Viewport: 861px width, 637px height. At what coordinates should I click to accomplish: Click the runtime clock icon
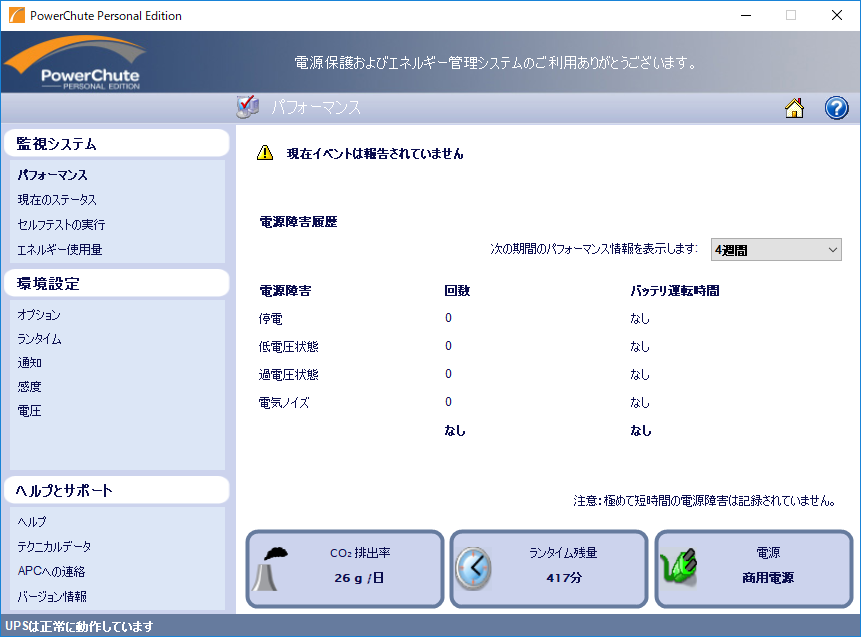[x=473, y=569]
